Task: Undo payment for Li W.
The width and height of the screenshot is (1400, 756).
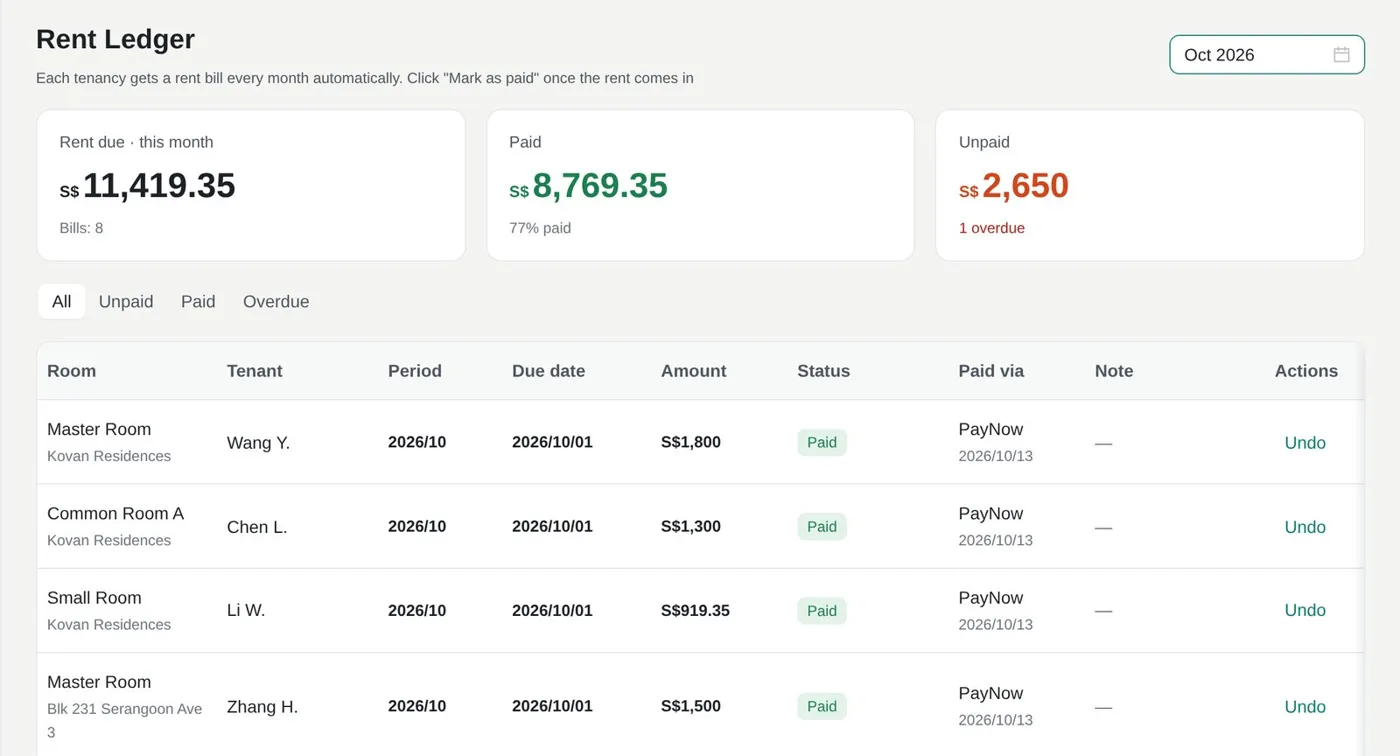Action: coord(1305,610)
